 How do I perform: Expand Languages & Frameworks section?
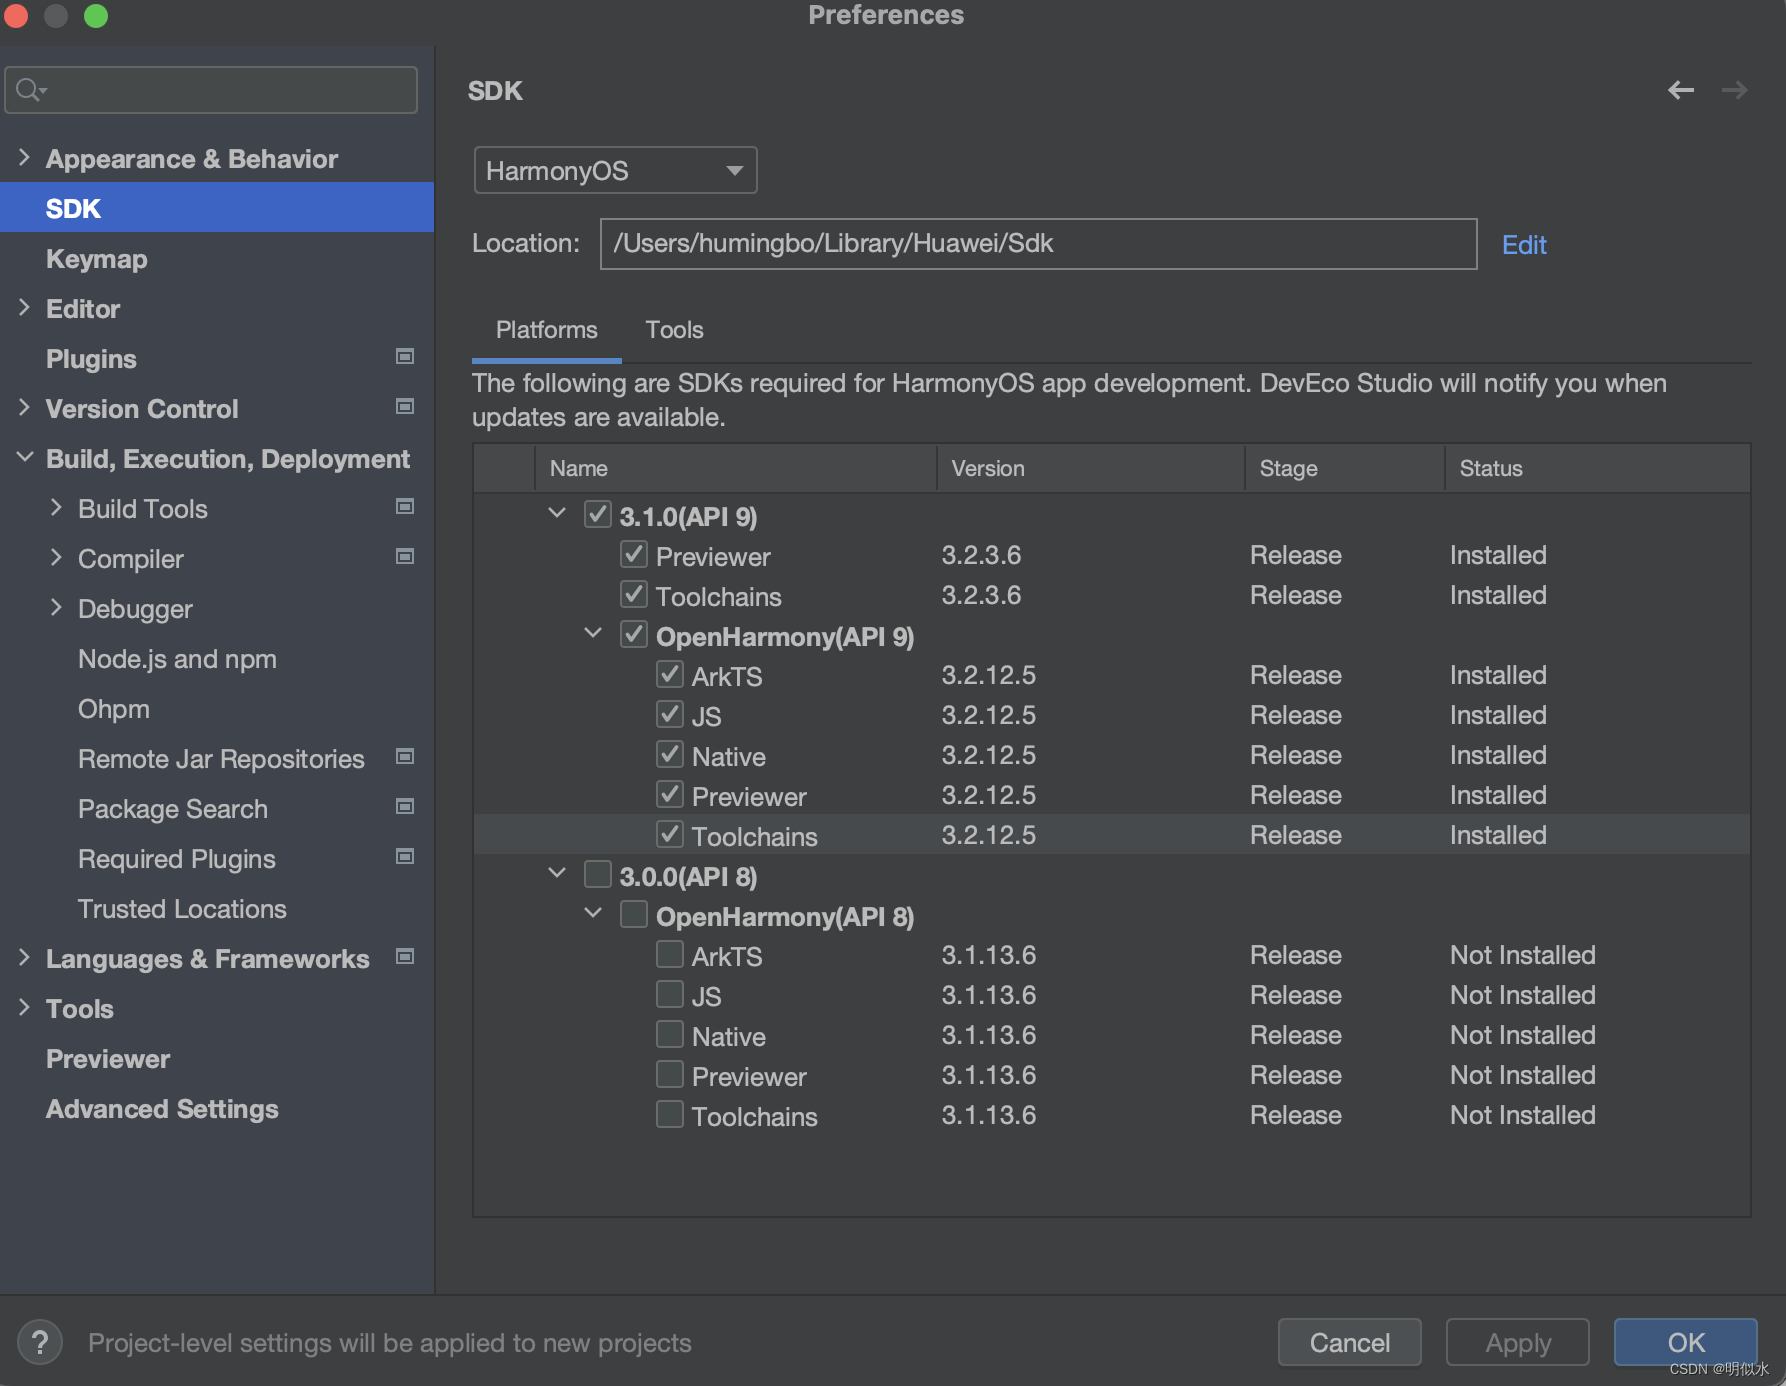coord(25,958)
